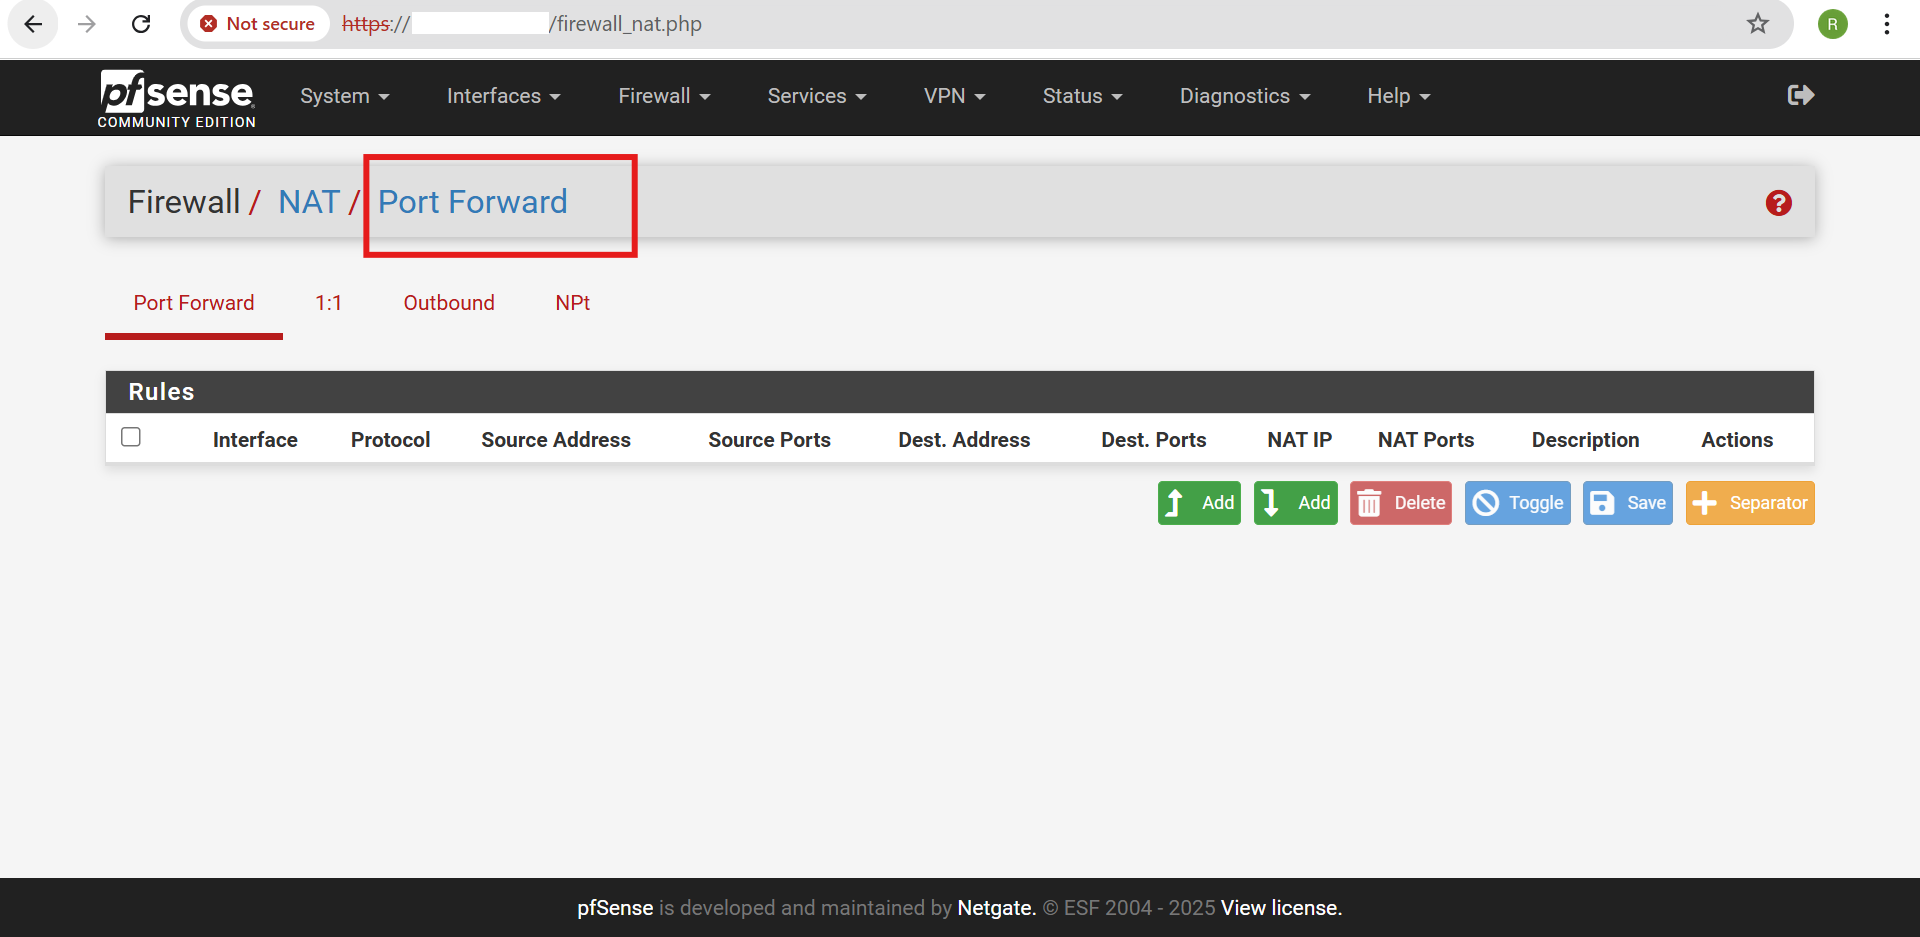Expand the Services dropdown menu

pyautogui.click(x=816, y=96)
